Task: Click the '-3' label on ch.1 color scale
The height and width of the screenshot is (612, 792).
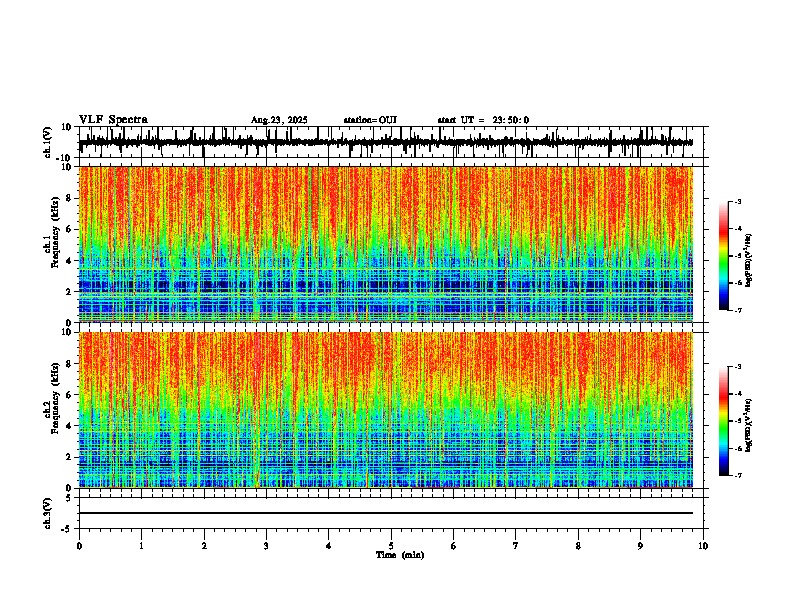Action: click(738, 202)
